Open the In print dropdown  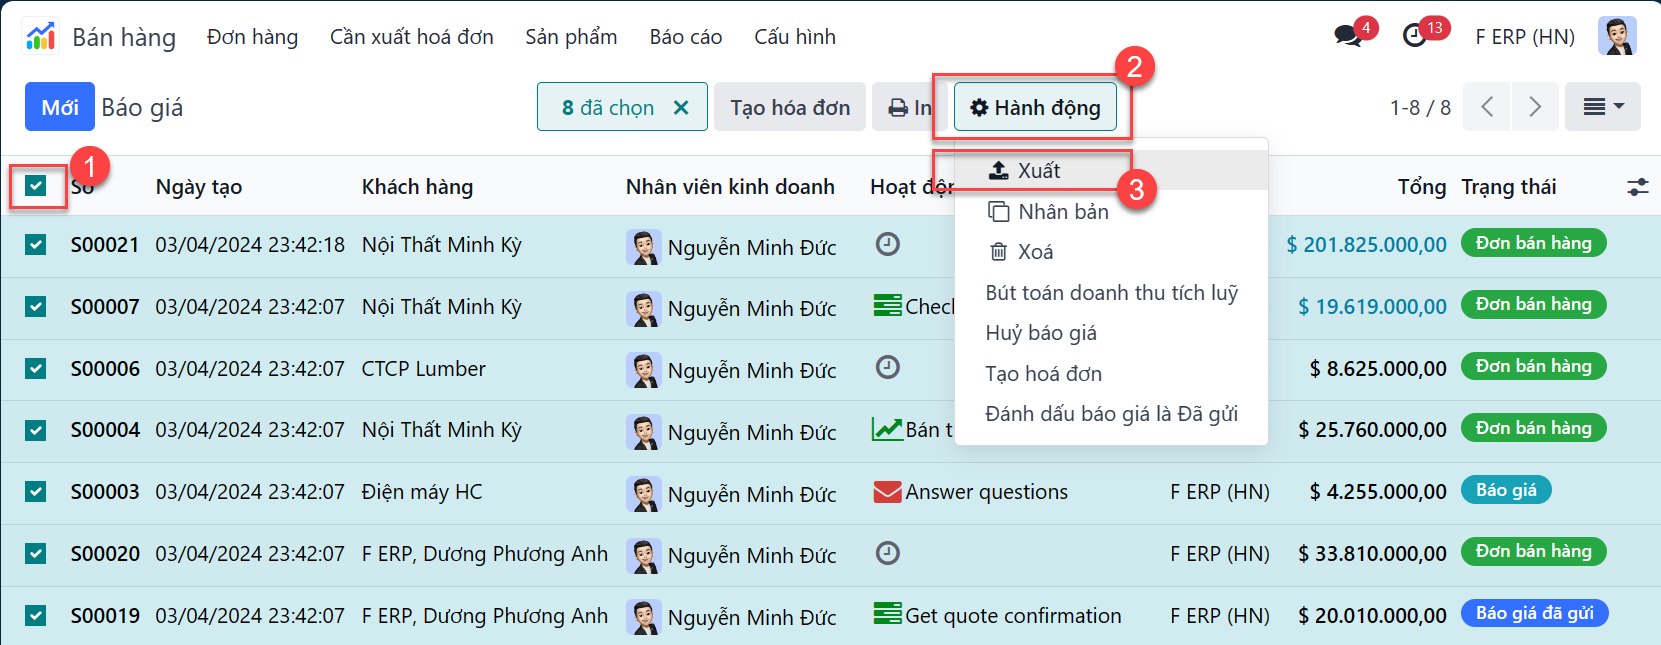coord(910,107)
